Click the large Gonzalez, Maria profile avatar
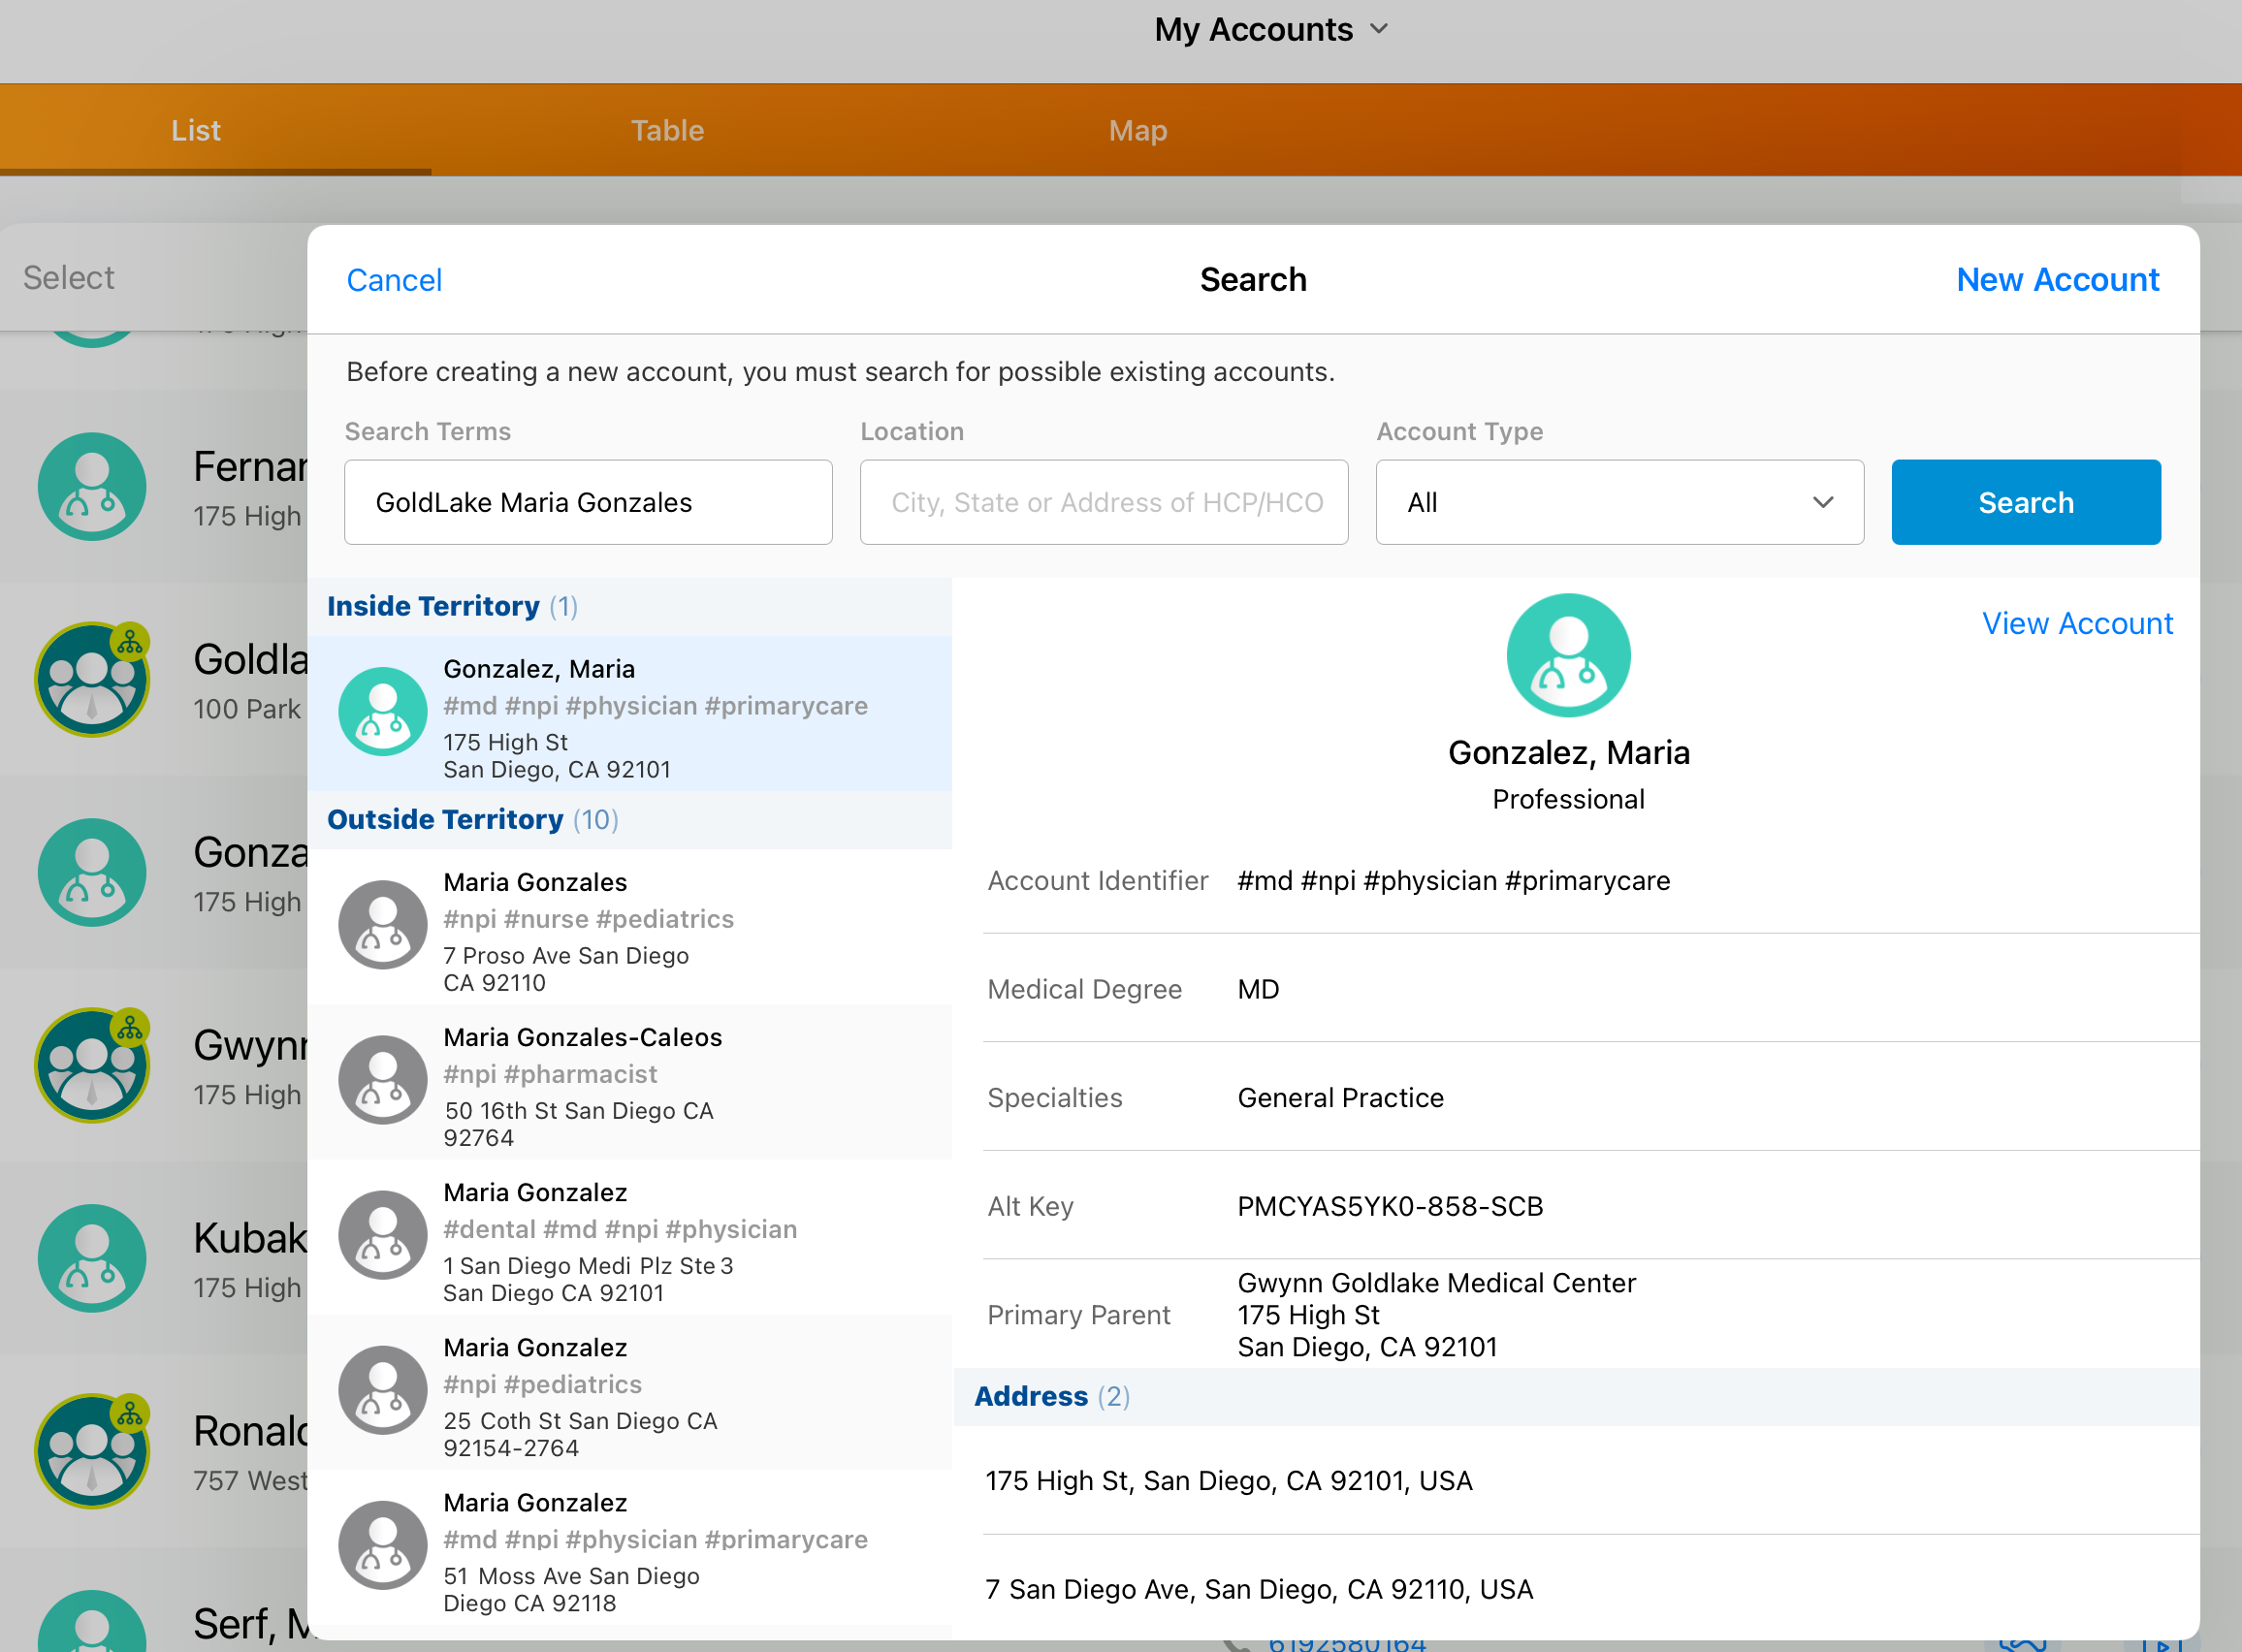 tap(1568, 655)
